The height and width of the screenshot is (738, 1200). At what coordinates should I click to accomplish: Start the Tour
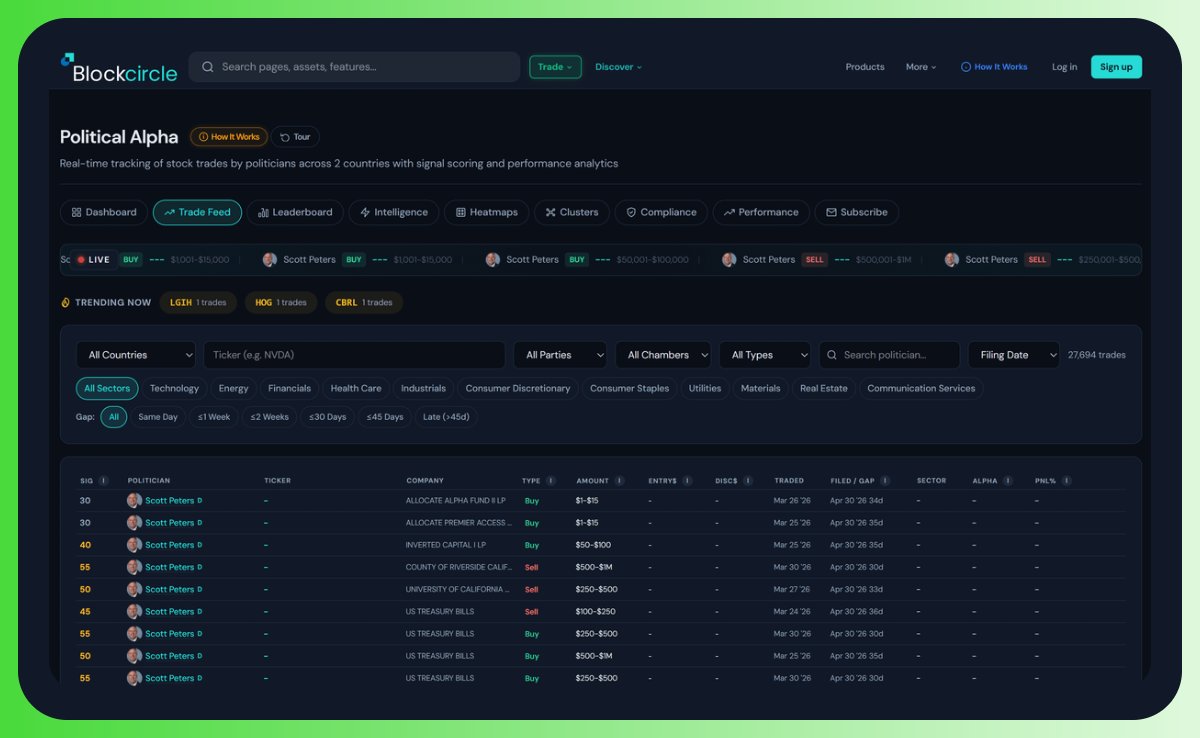point(295,137)
